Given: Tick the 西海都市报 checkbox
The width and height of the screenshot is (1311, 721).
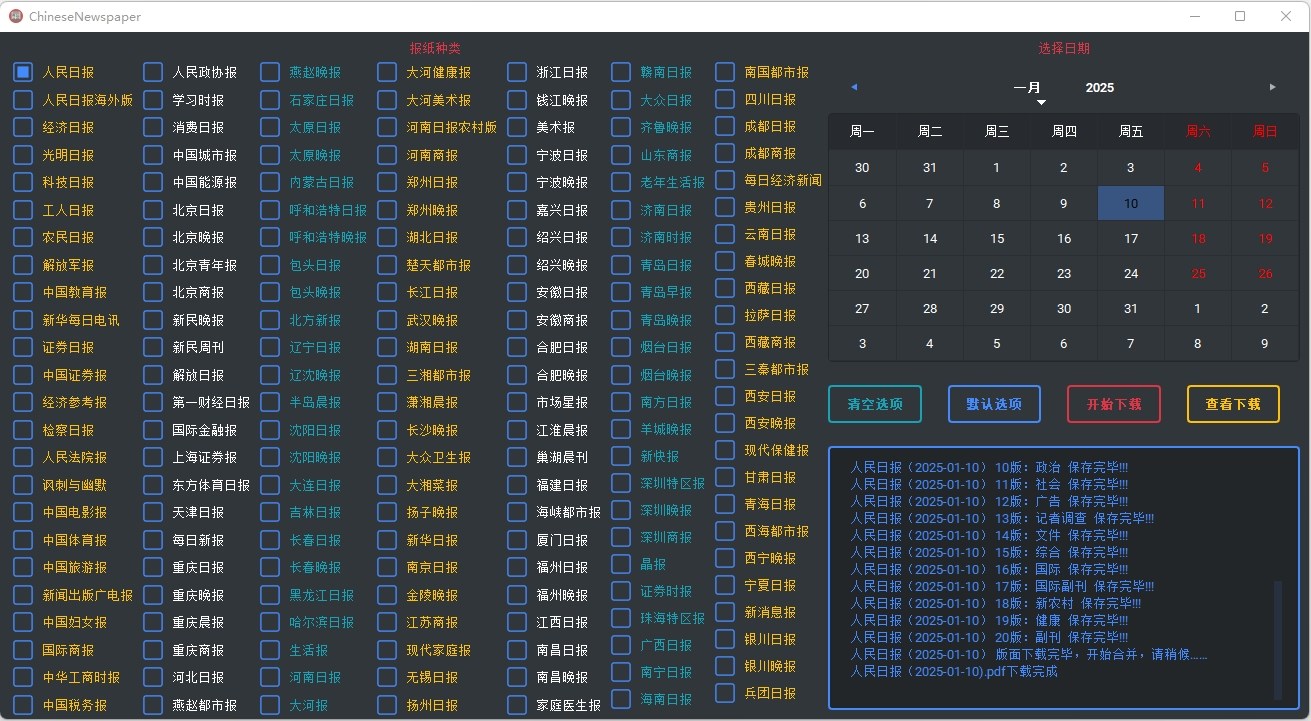Looking at the screenshot, I should 725,531.
